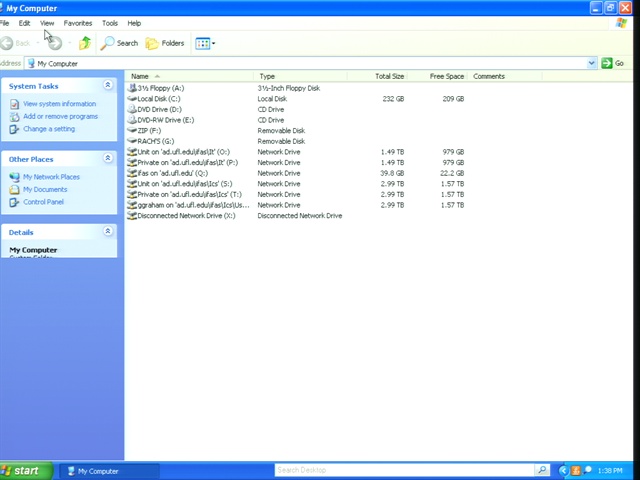Select the Local Disk (C:) drive icon
This screenshot has height=480, width=640.
pyautogui.click(x=132, y=98)
